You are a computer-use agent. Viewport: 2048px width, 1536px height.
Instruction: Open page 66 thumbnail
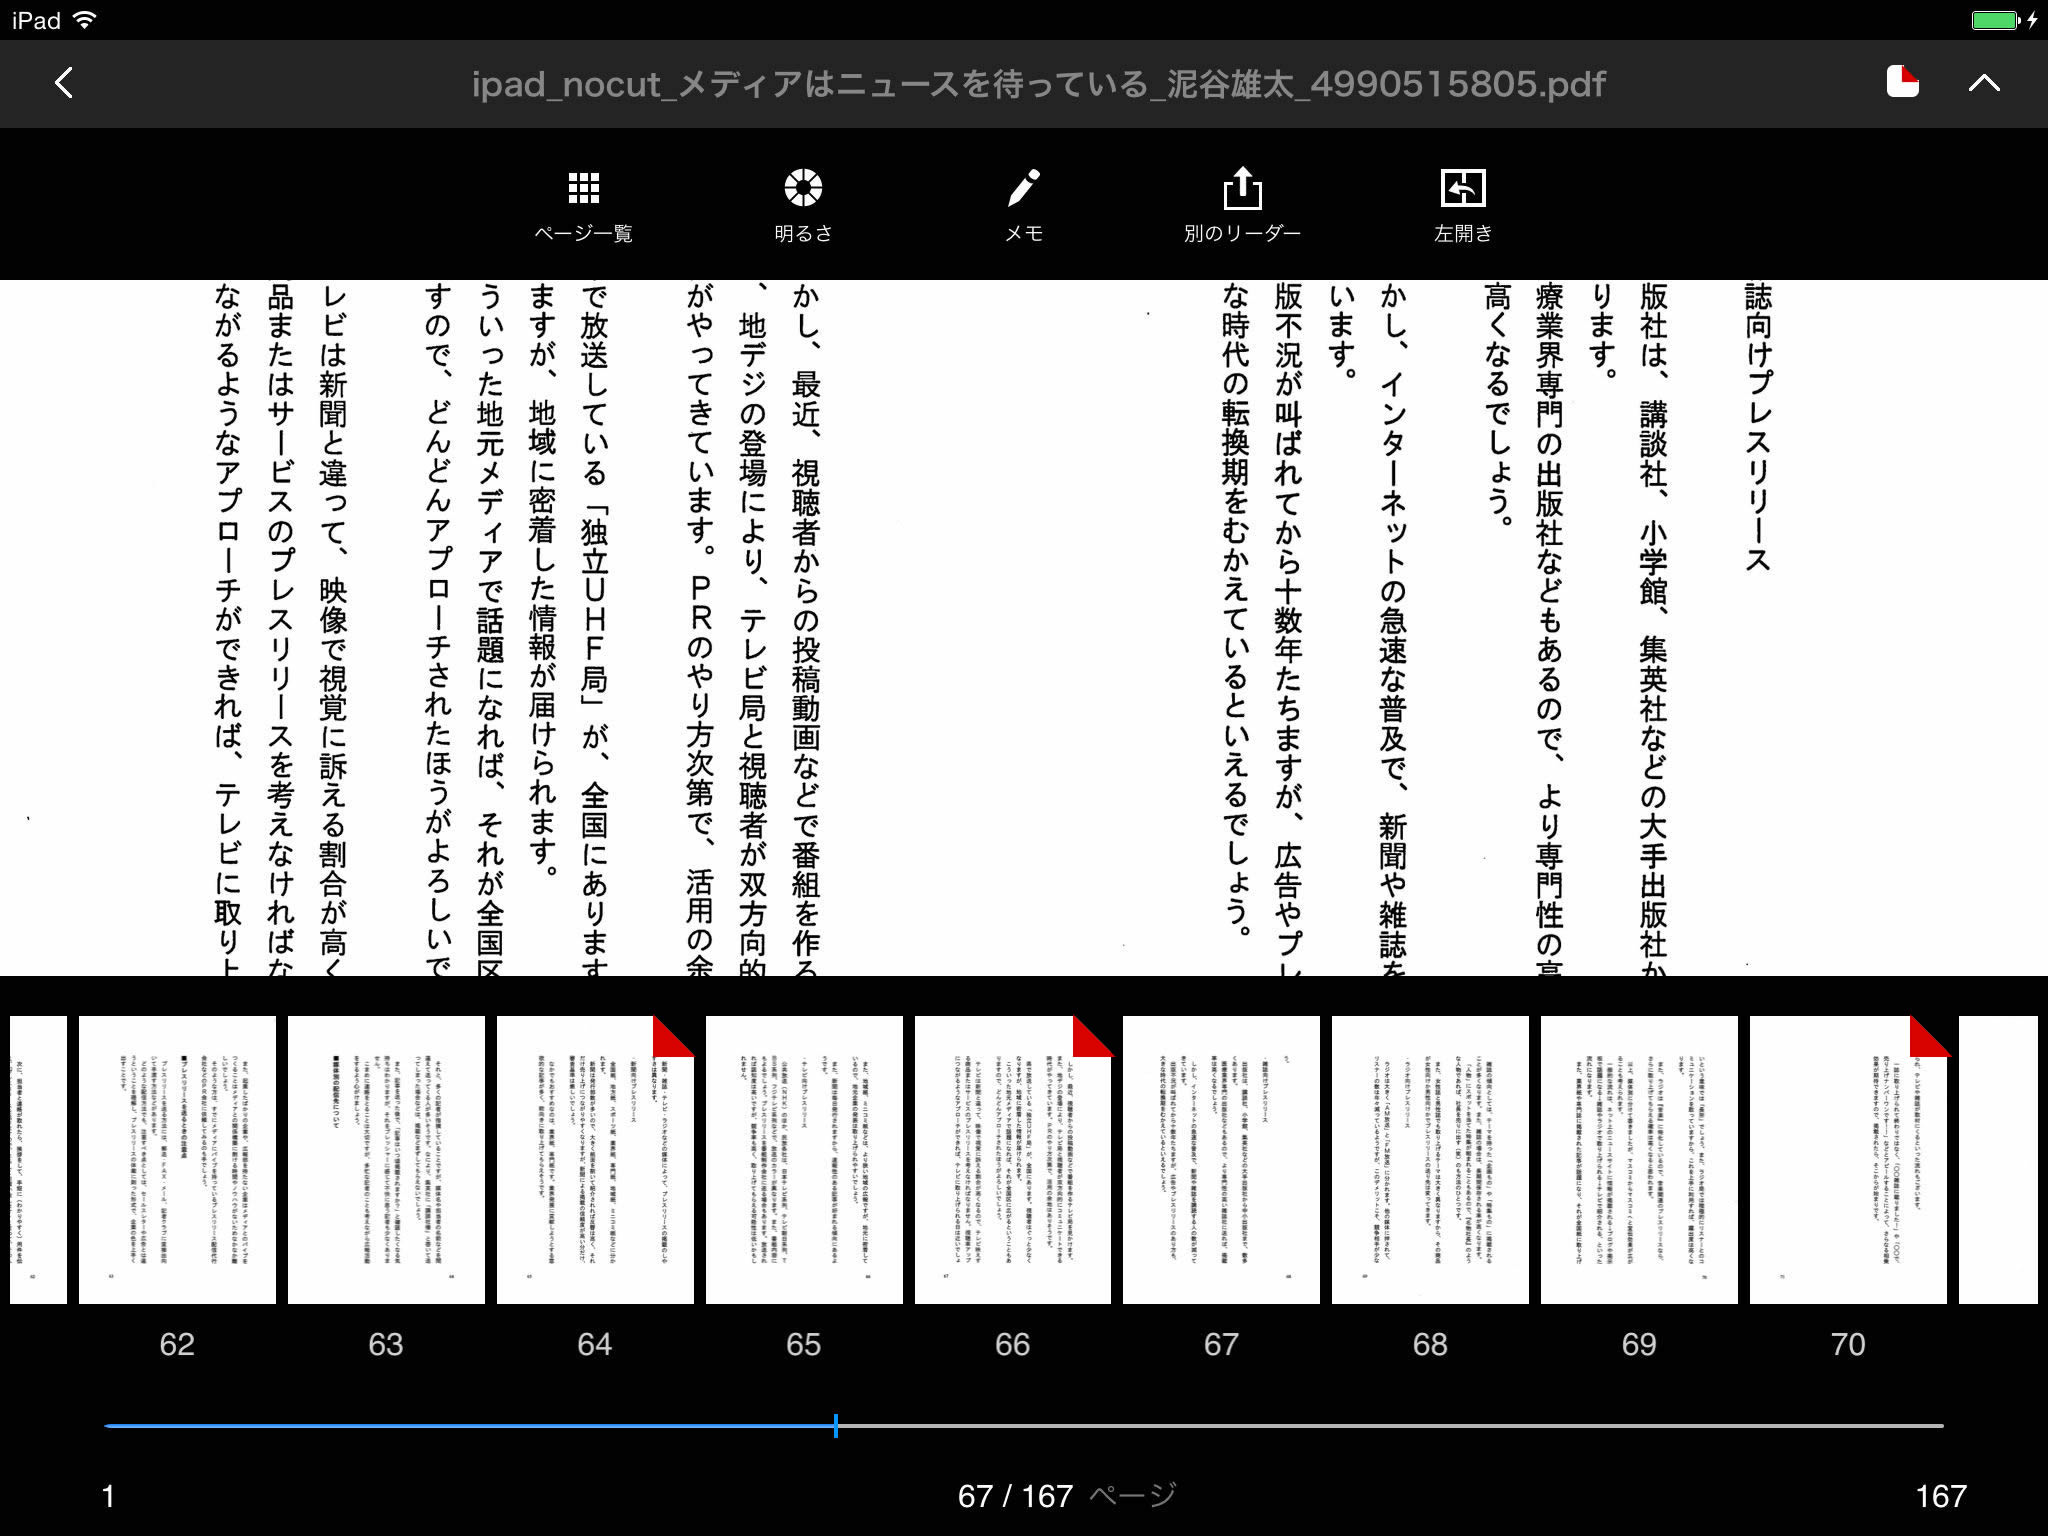pos(1013,1160)
